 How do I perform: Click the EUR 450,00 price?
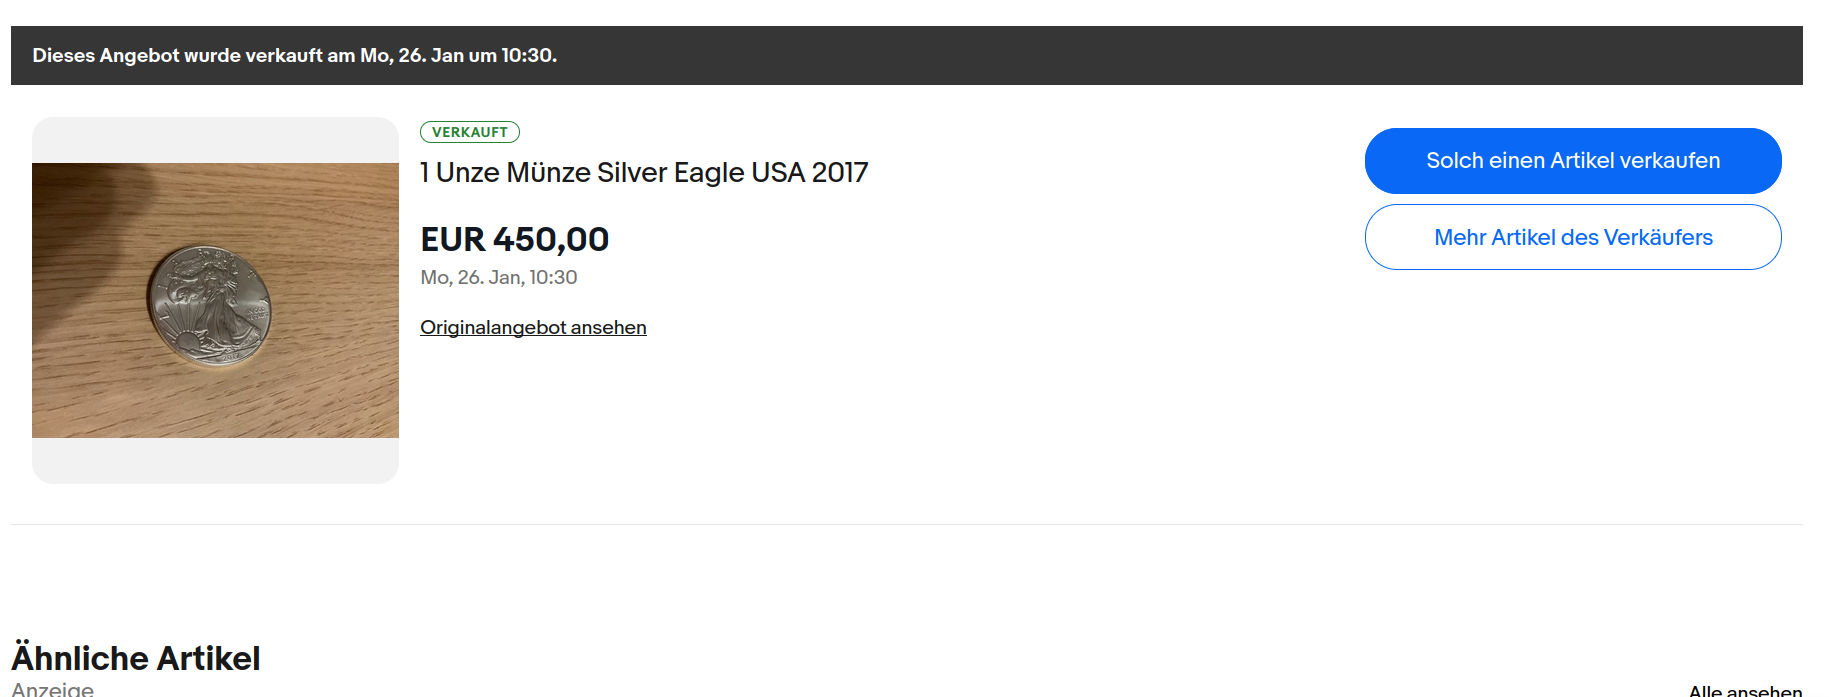coord(514,239)
